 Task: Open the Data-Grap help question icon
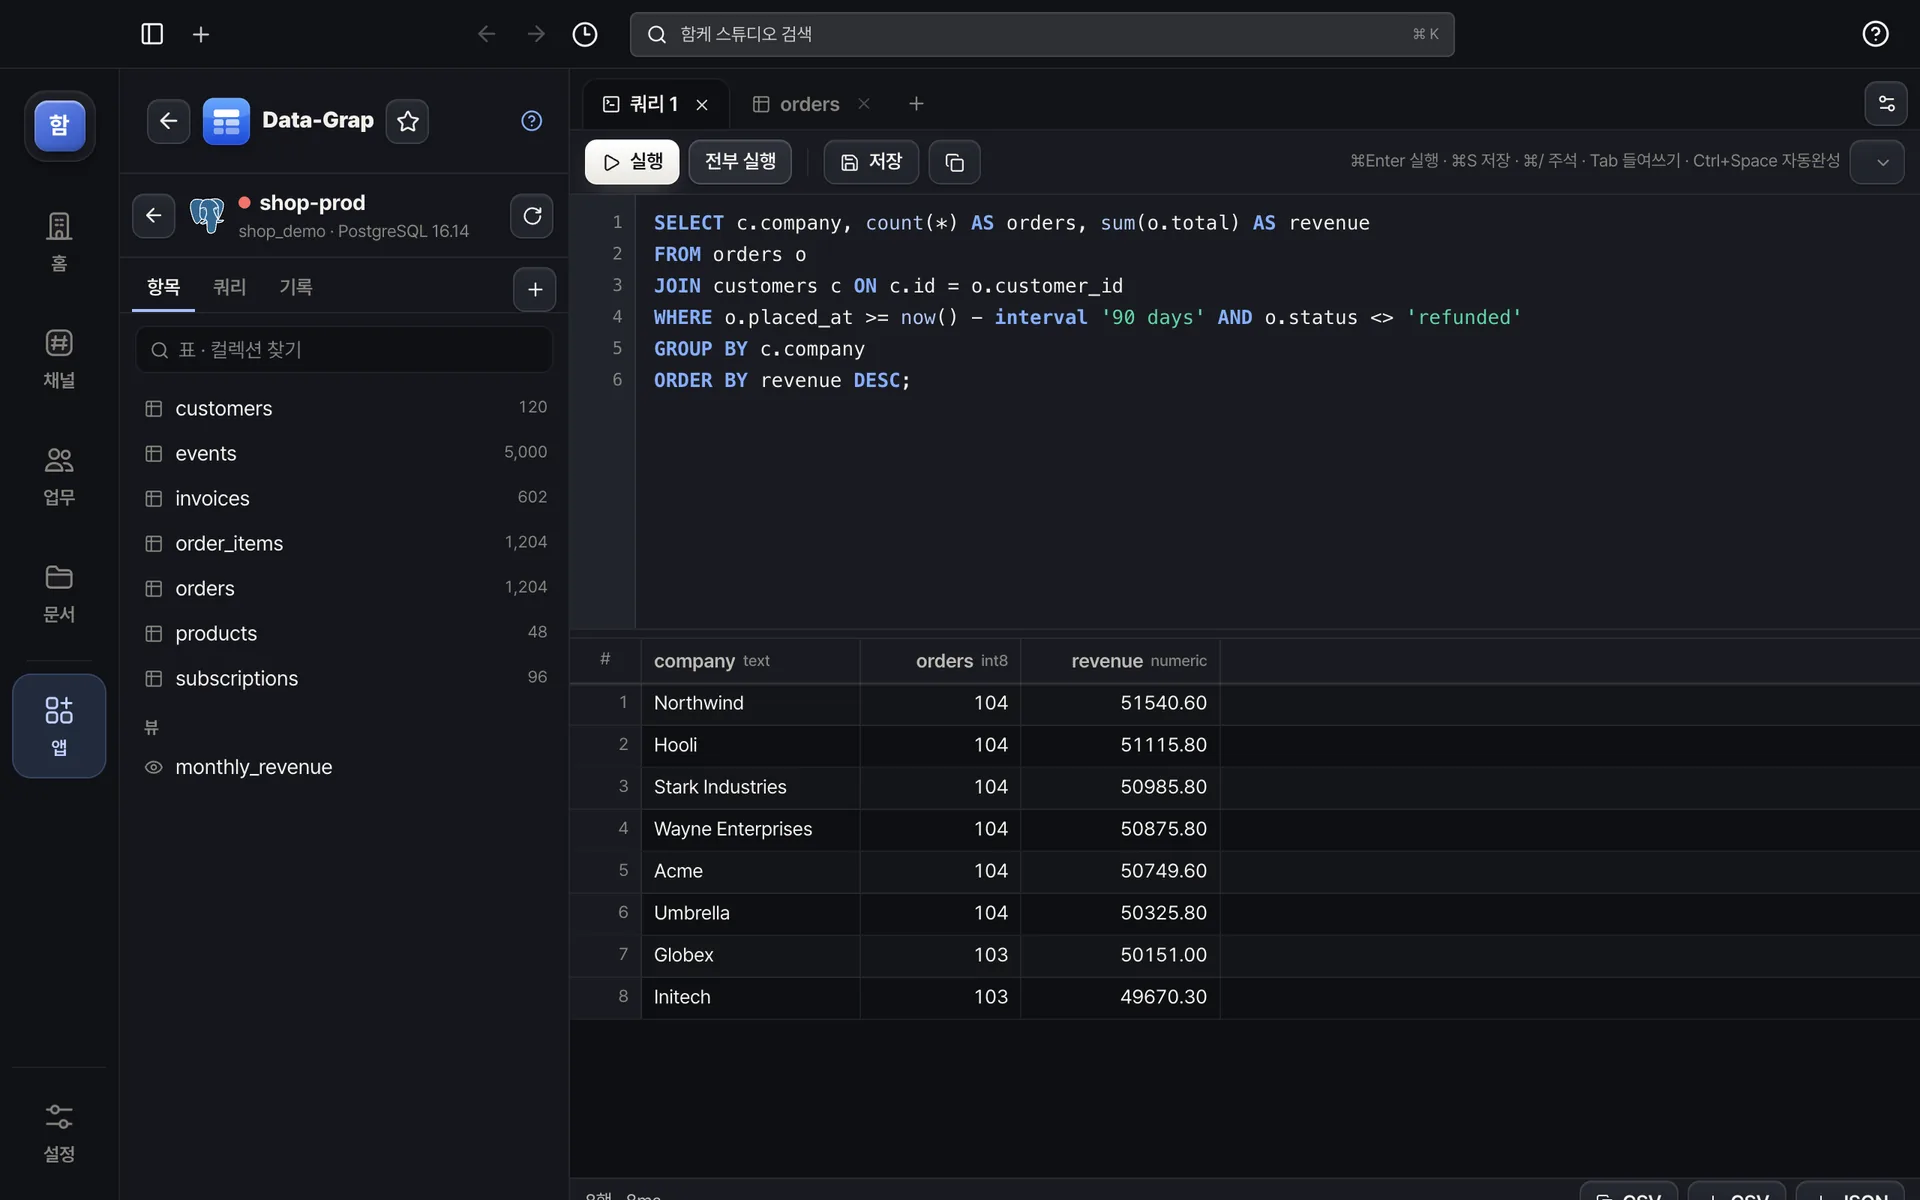(531, 121)
